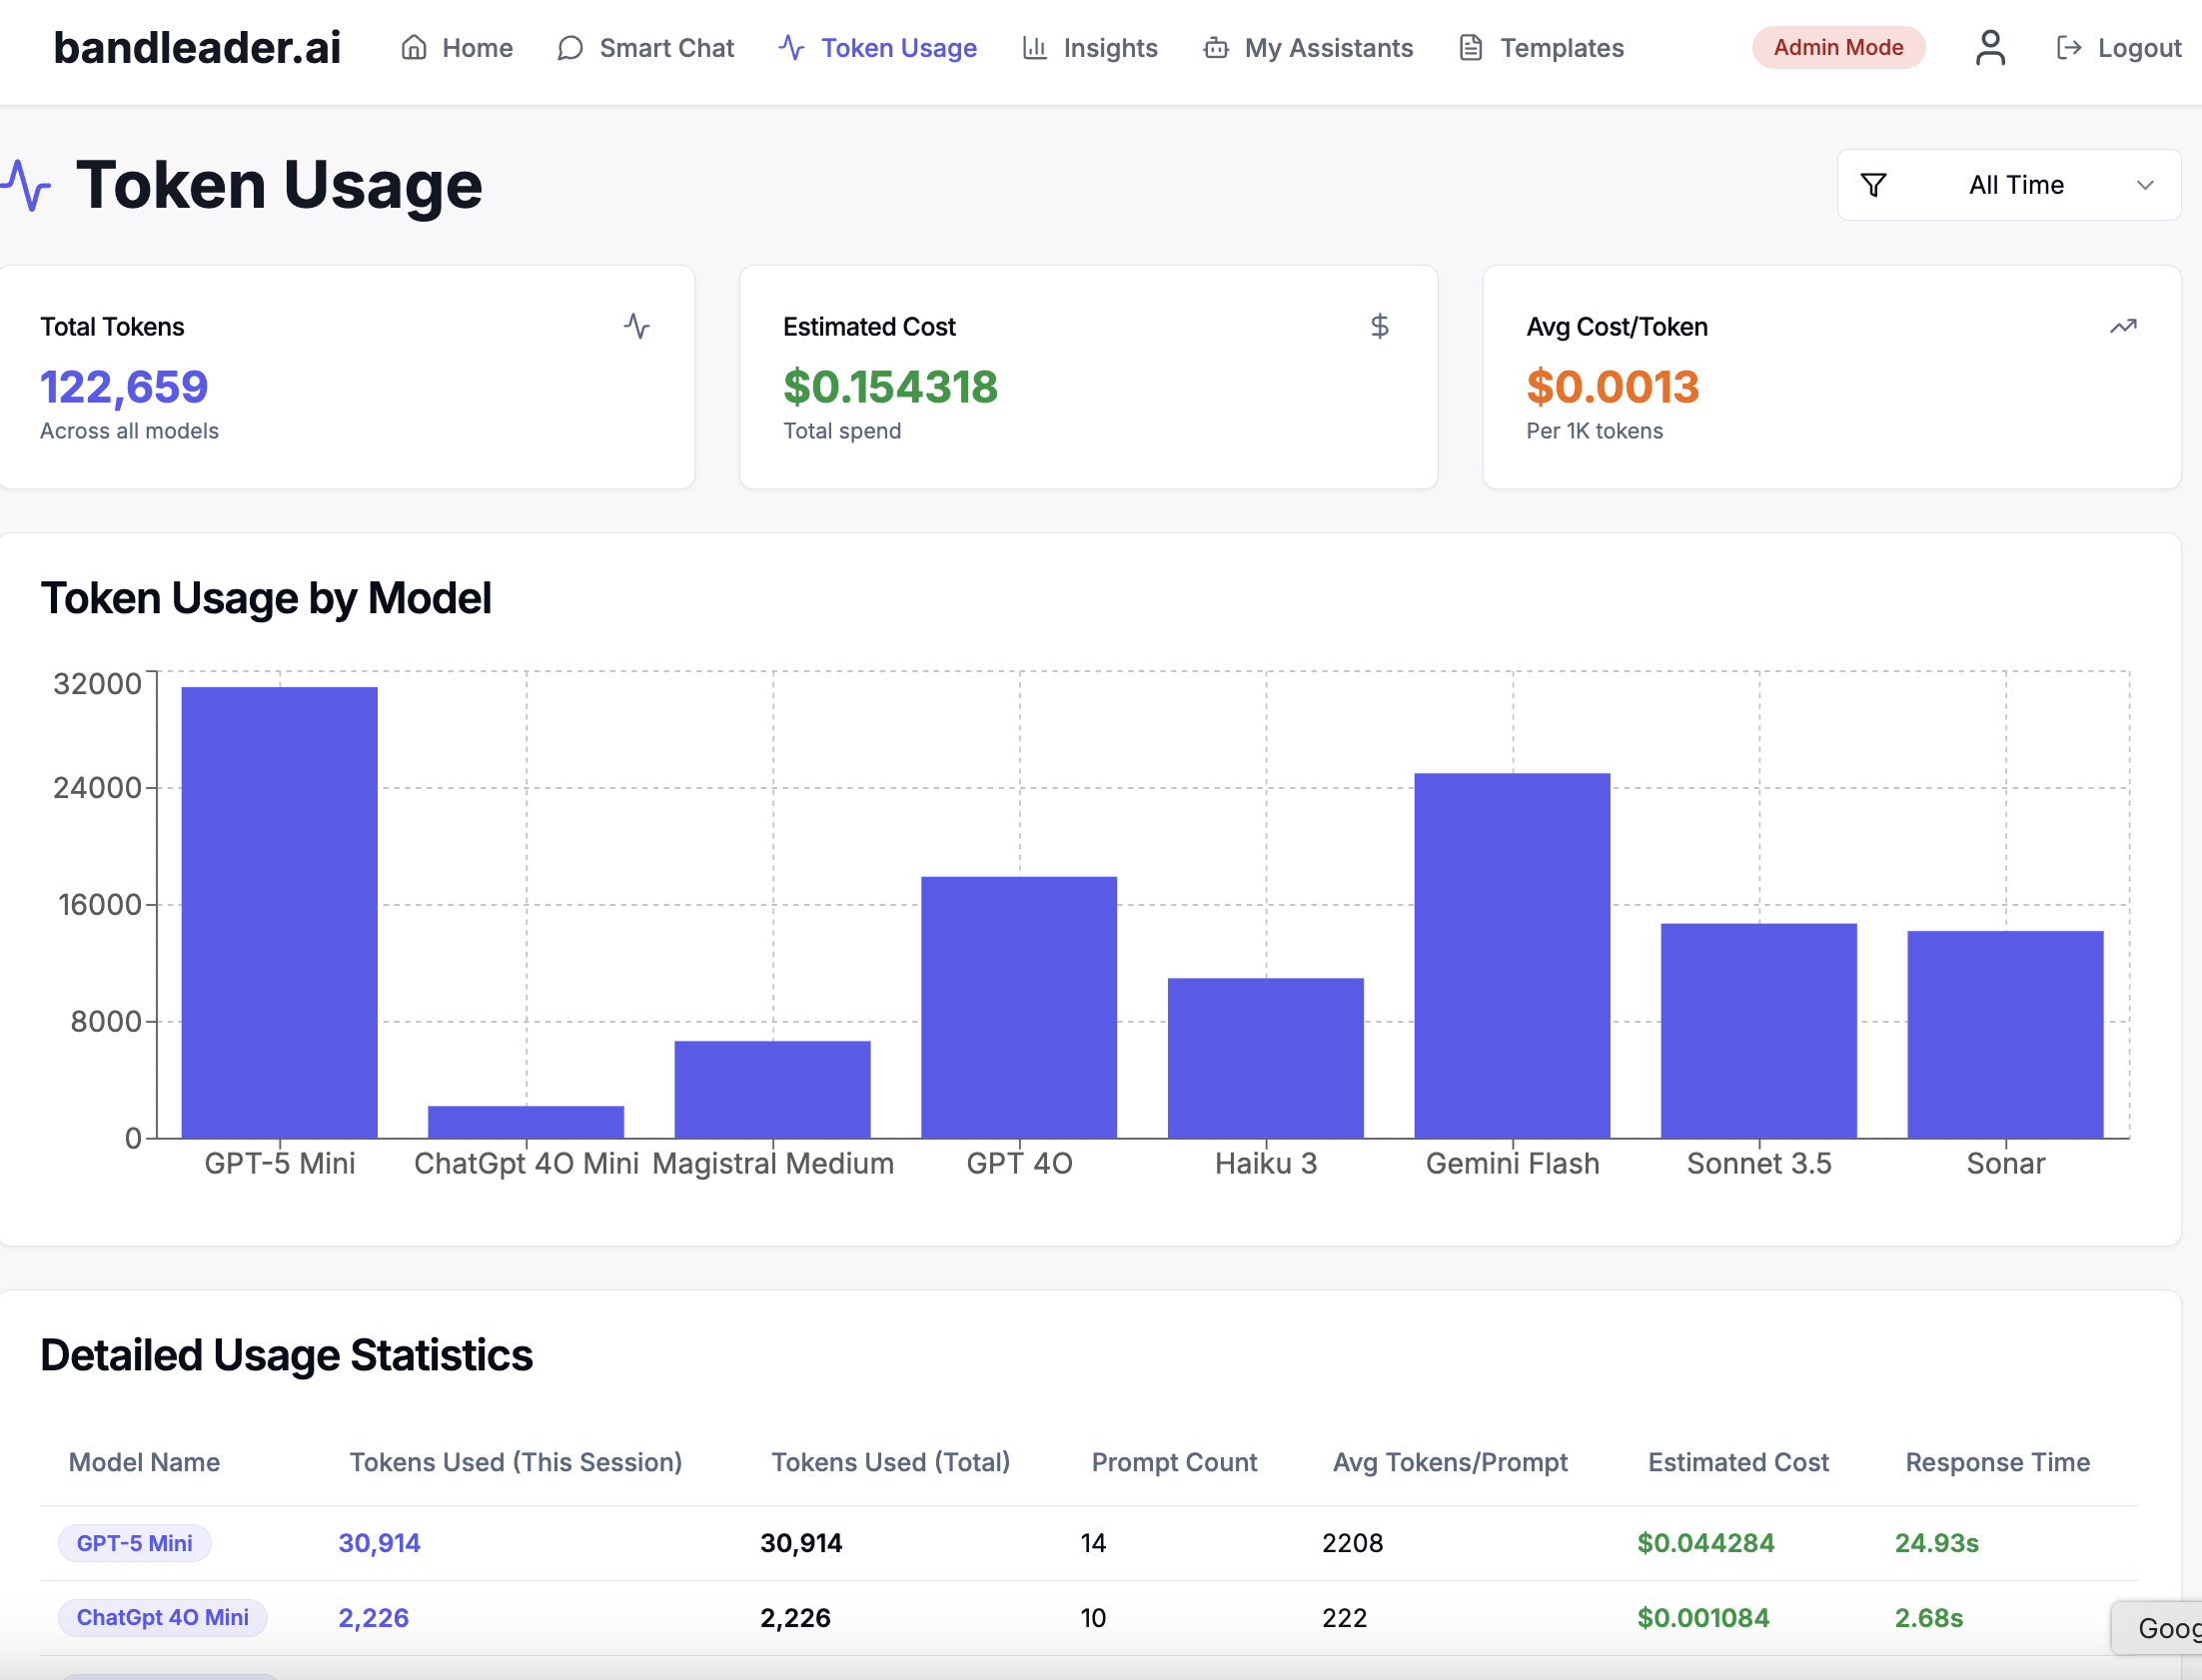Click the My Assistants robot icon
The height and width of the screenshot is (1680, 2202).
(1216, 48)
